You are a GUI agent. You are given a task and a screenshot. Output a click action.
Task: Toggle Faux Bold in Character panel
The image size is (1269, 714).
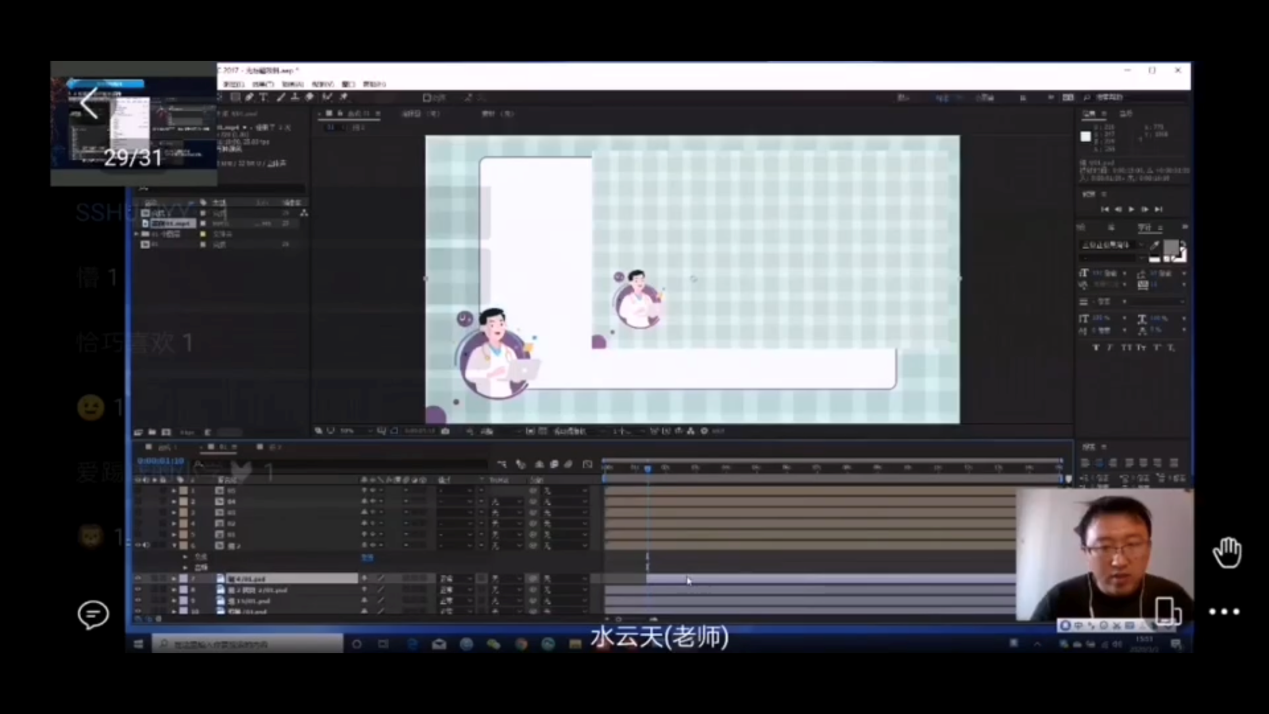click(x=1096, y=347)
